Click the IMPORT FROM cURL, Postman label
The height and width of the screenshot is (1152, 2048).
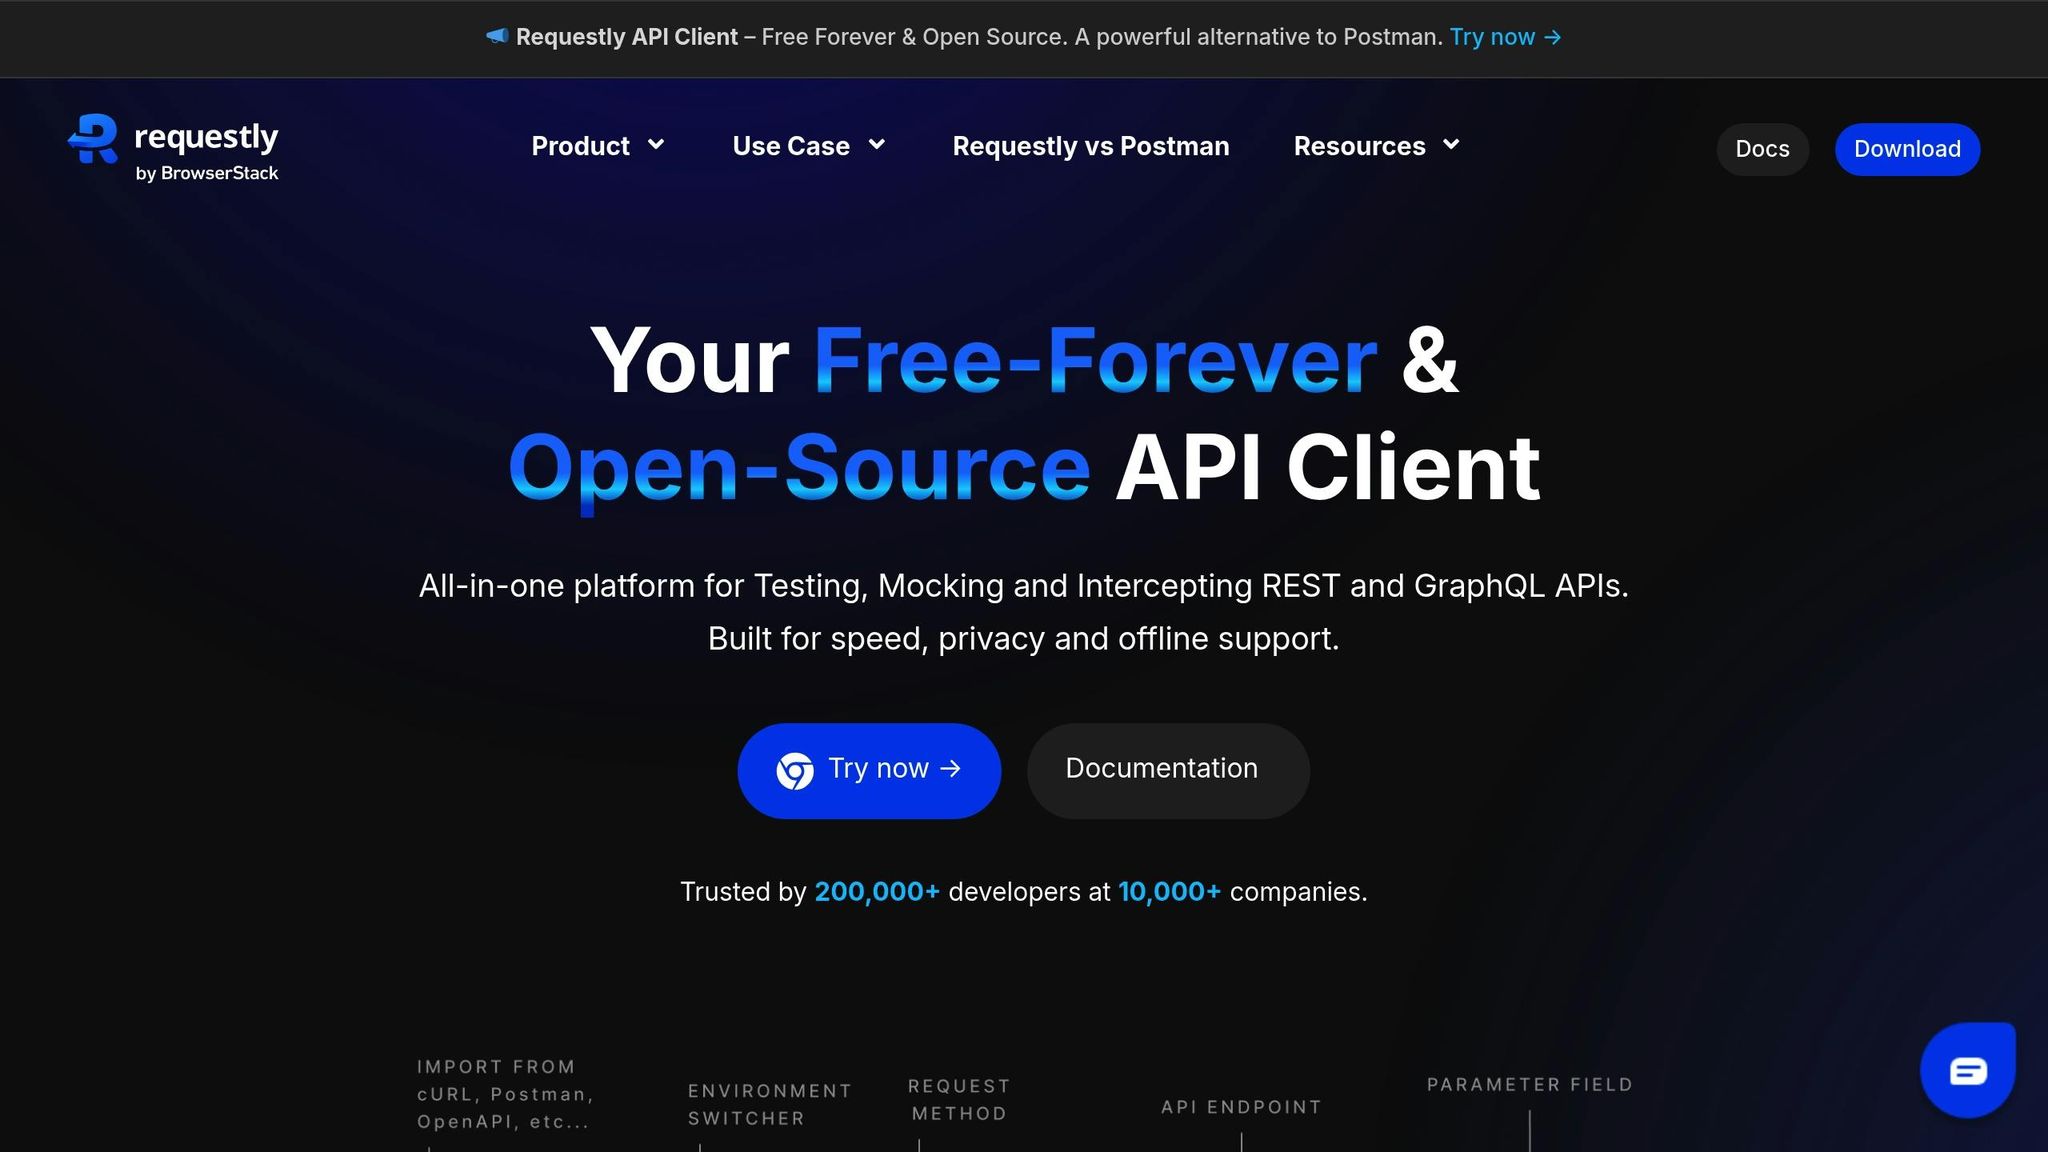pos(505,1094)
